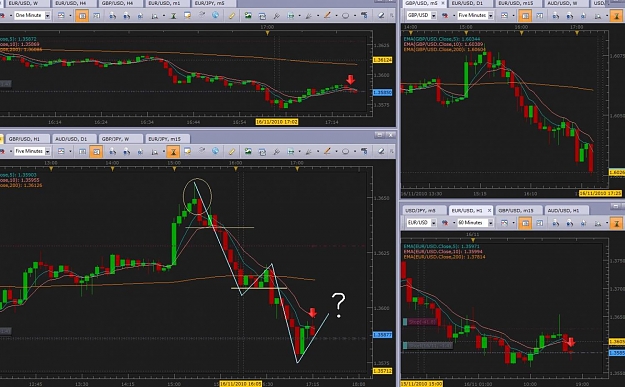Expand the chart type arrow in the GBP/USD chart toolbar
This screenshot has width=625, height=387.
[514, 16]
